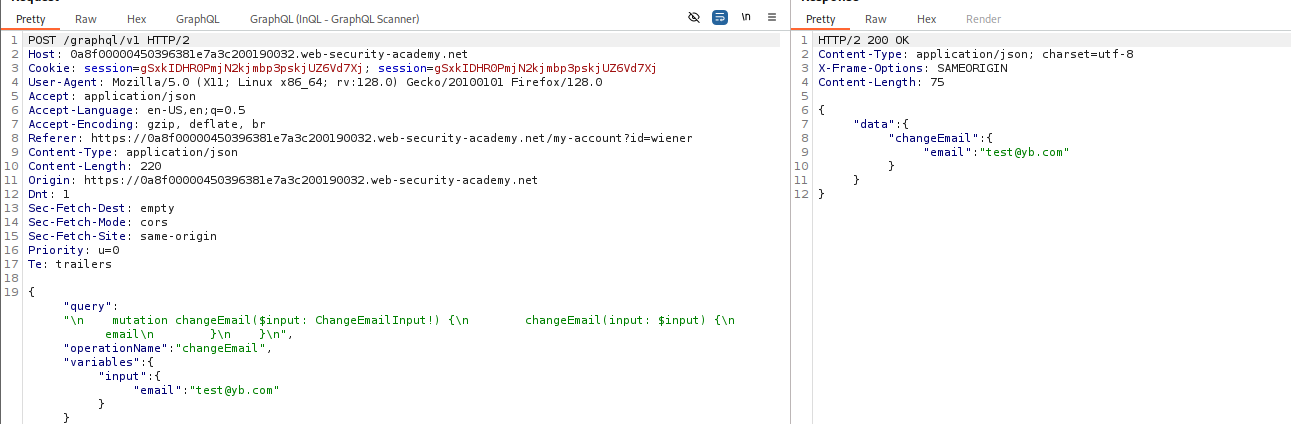Image resolution: width=1291 pixels, height=424 pixels.
Task: Click the Referer URL in the request
Action: (391, 138)
